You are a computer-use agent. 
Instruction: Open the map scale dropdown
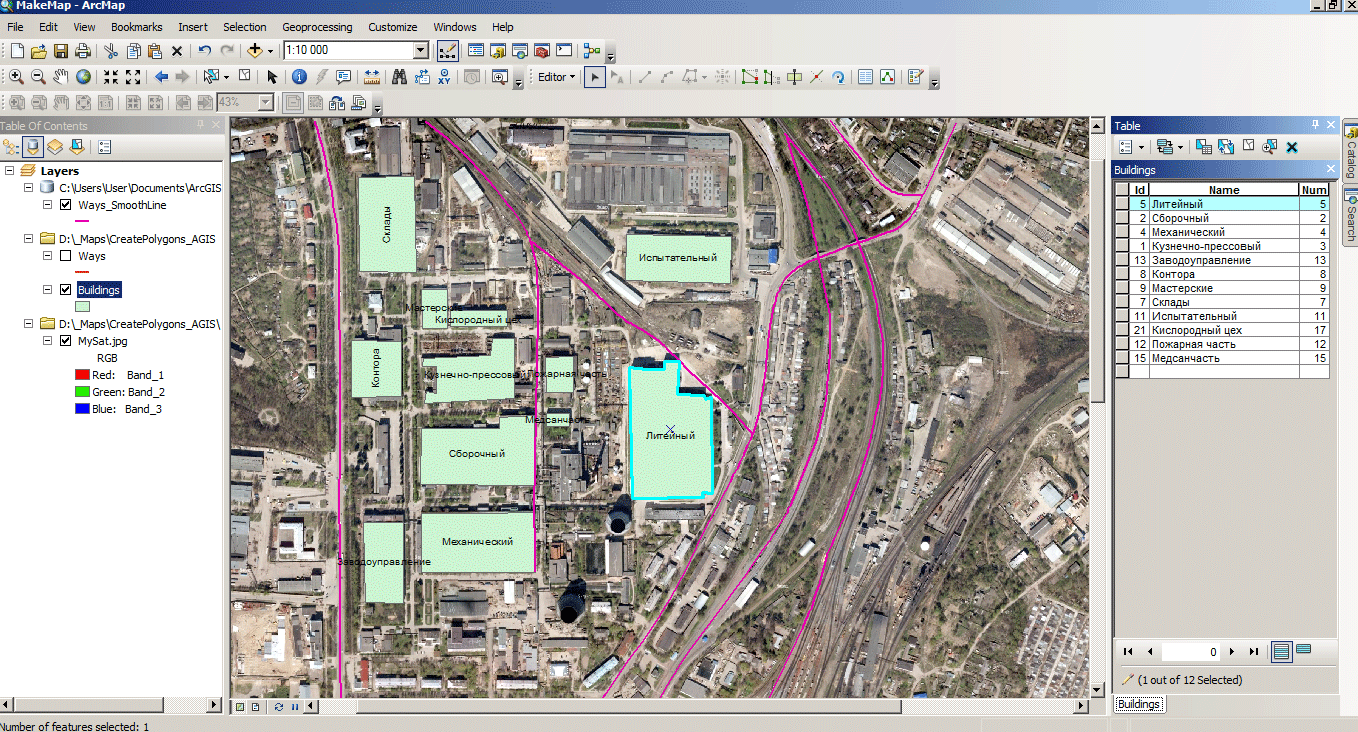421,50
